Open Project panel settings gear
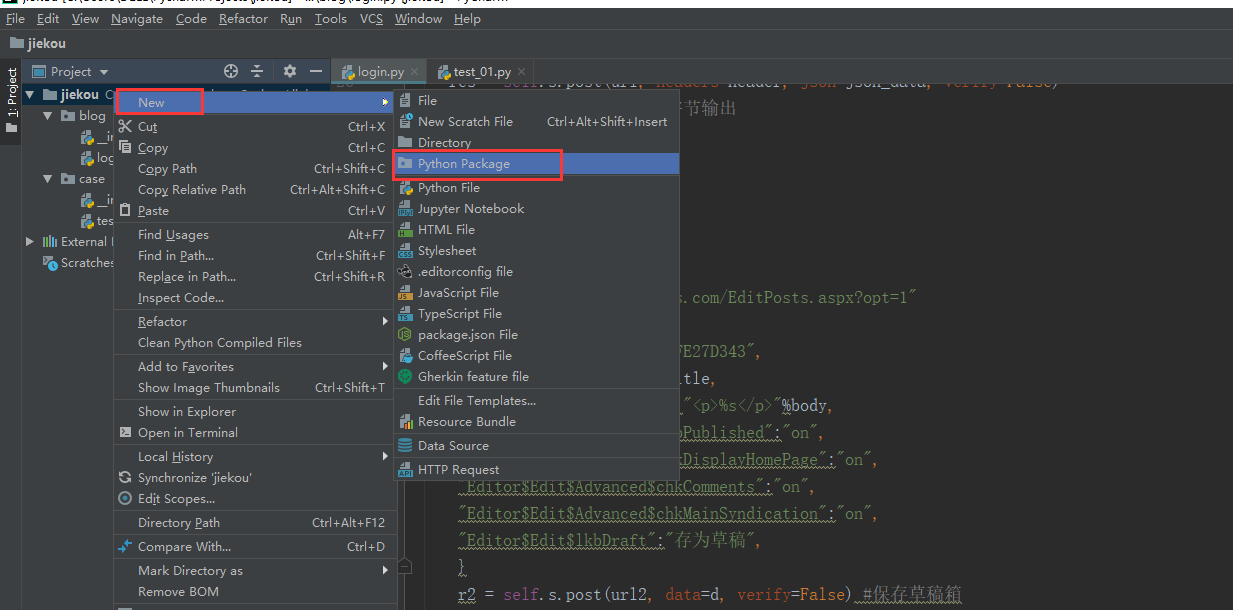 point(290,71)
